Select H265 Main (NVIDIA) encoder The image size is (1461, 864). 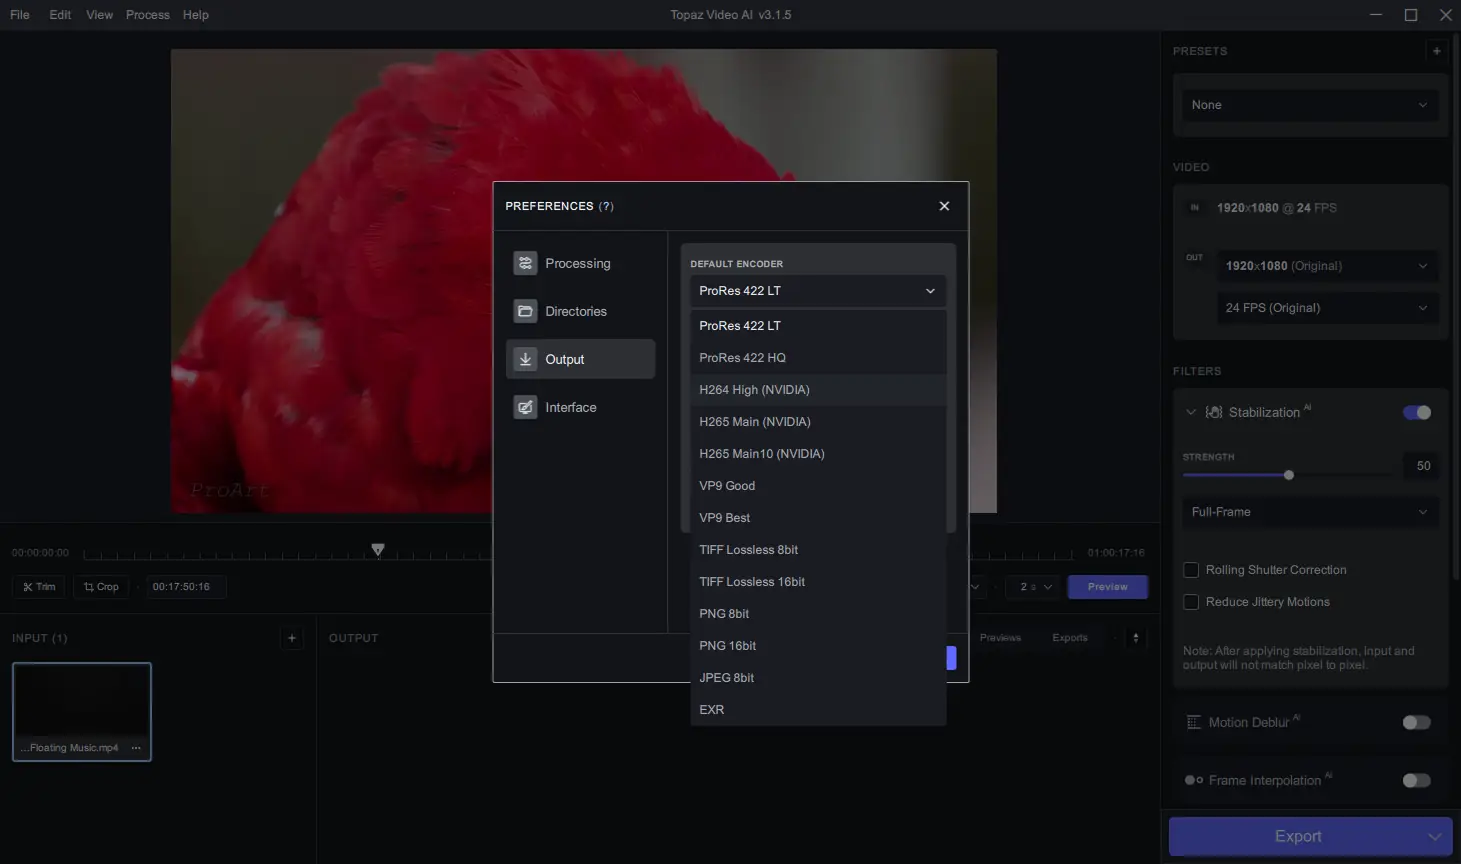[818, 422]
